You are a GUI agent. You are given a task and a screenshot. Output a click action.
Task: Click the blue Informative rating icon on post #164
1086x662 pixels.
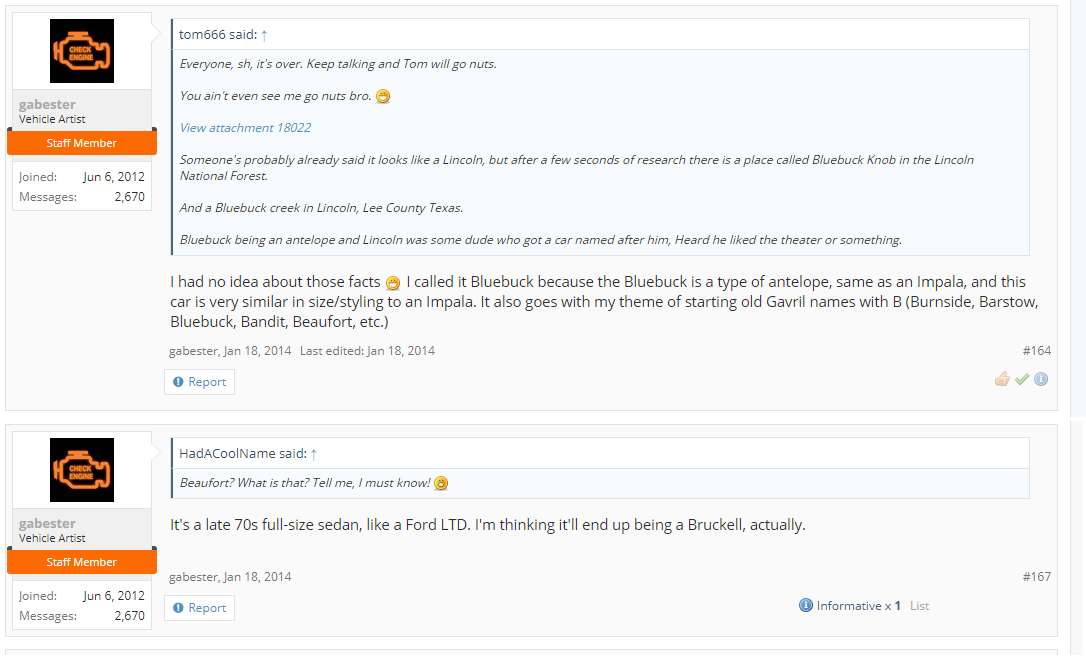tap(1041, 379)
